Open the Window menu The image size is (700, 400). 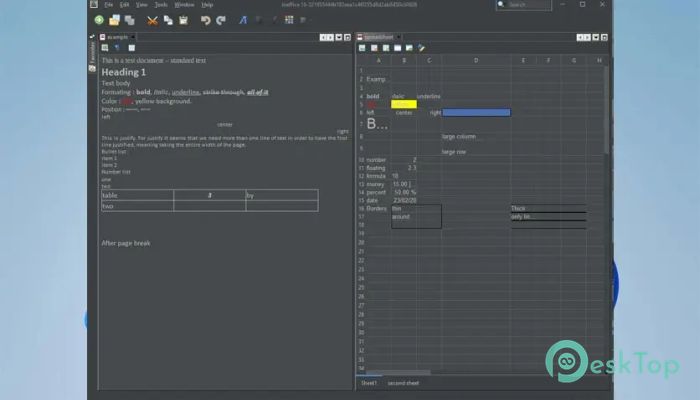184,5
